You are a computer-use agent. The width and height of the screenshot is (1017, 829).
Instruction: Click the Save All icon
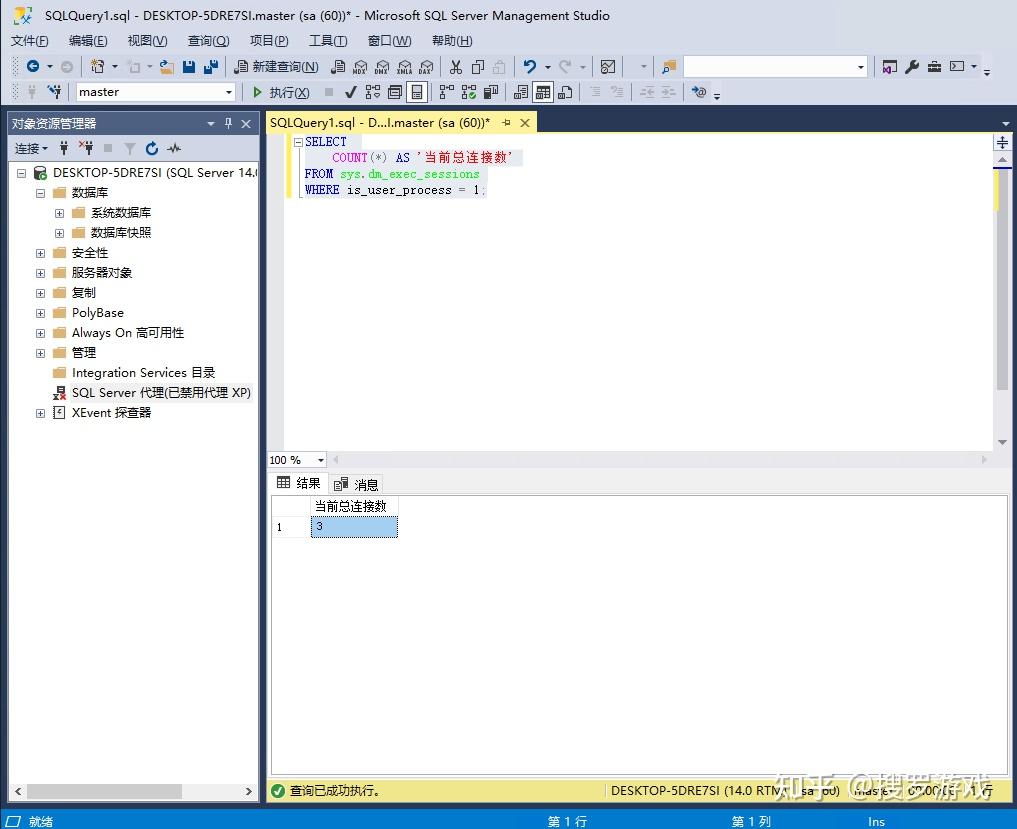(x=211, y=66)
